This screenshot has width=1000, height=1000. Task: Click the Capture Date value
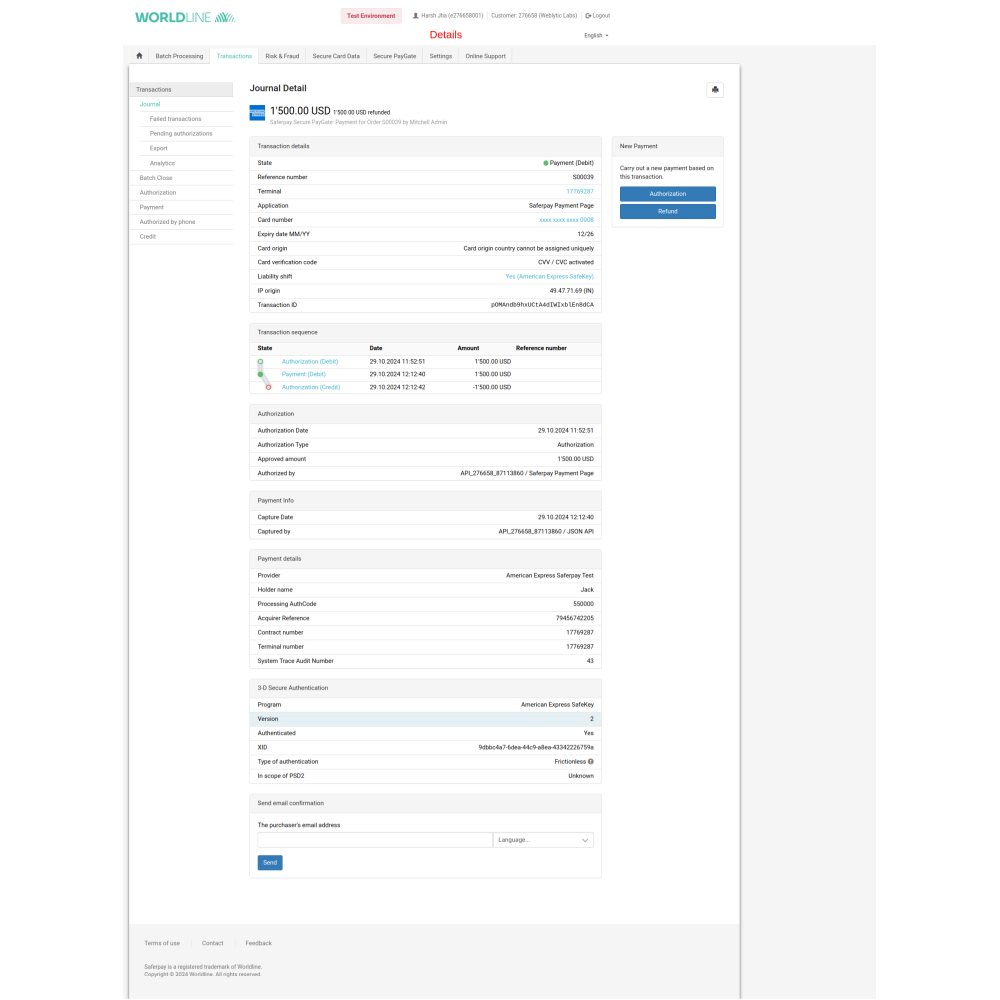[566, 517]
